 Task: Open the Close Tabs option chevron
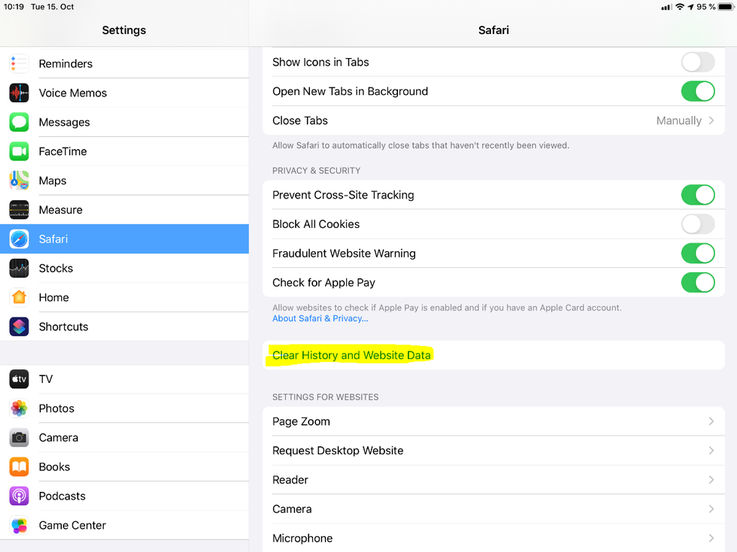click(x=711, y=120)
